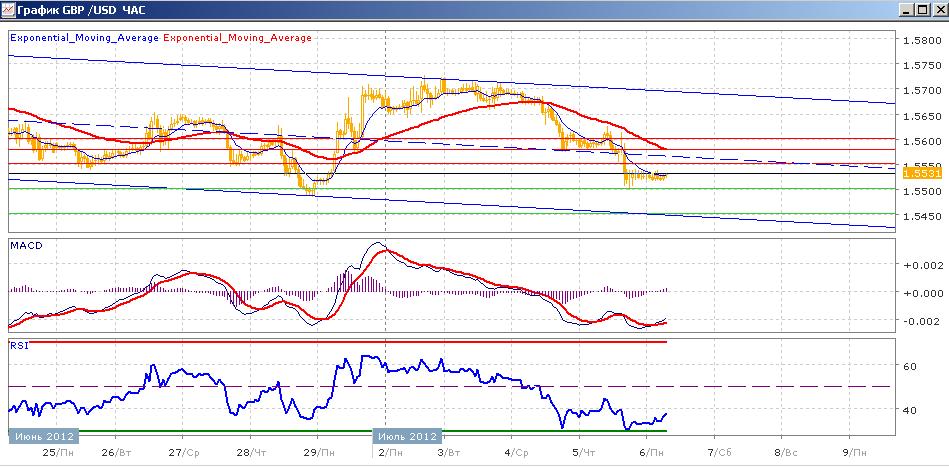Click the 1.5800 price axis label
This screenshot has width=949, height=467.
coord(922,41)
